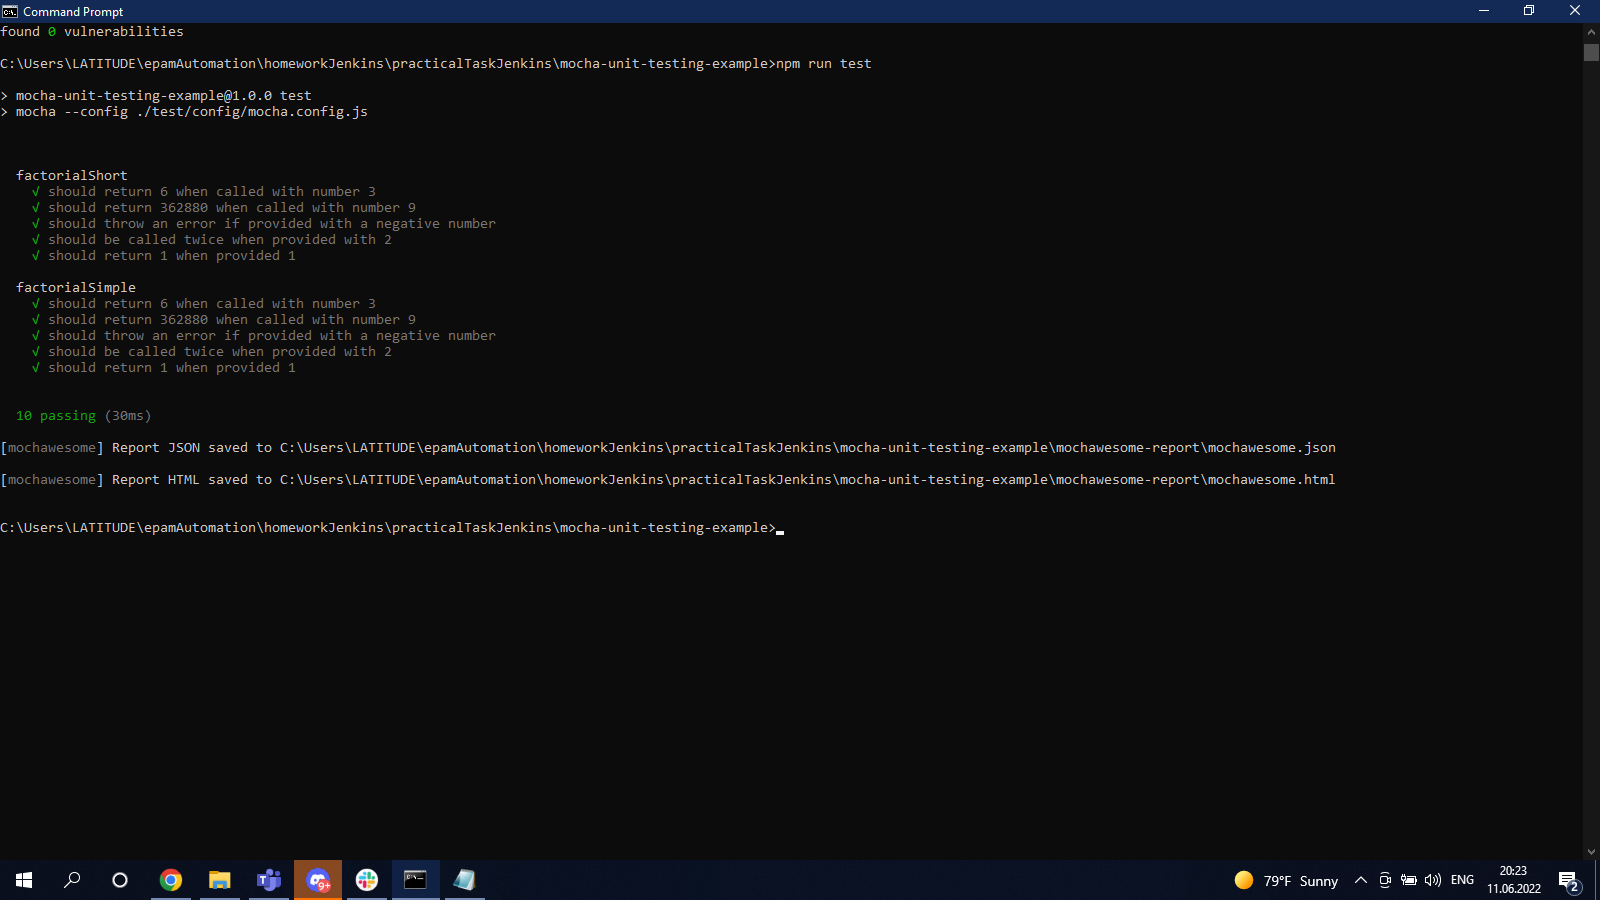This screenshot has width=1600, height=900.
Task: Switch to Slack in taskbar
Action: point(367,880)
